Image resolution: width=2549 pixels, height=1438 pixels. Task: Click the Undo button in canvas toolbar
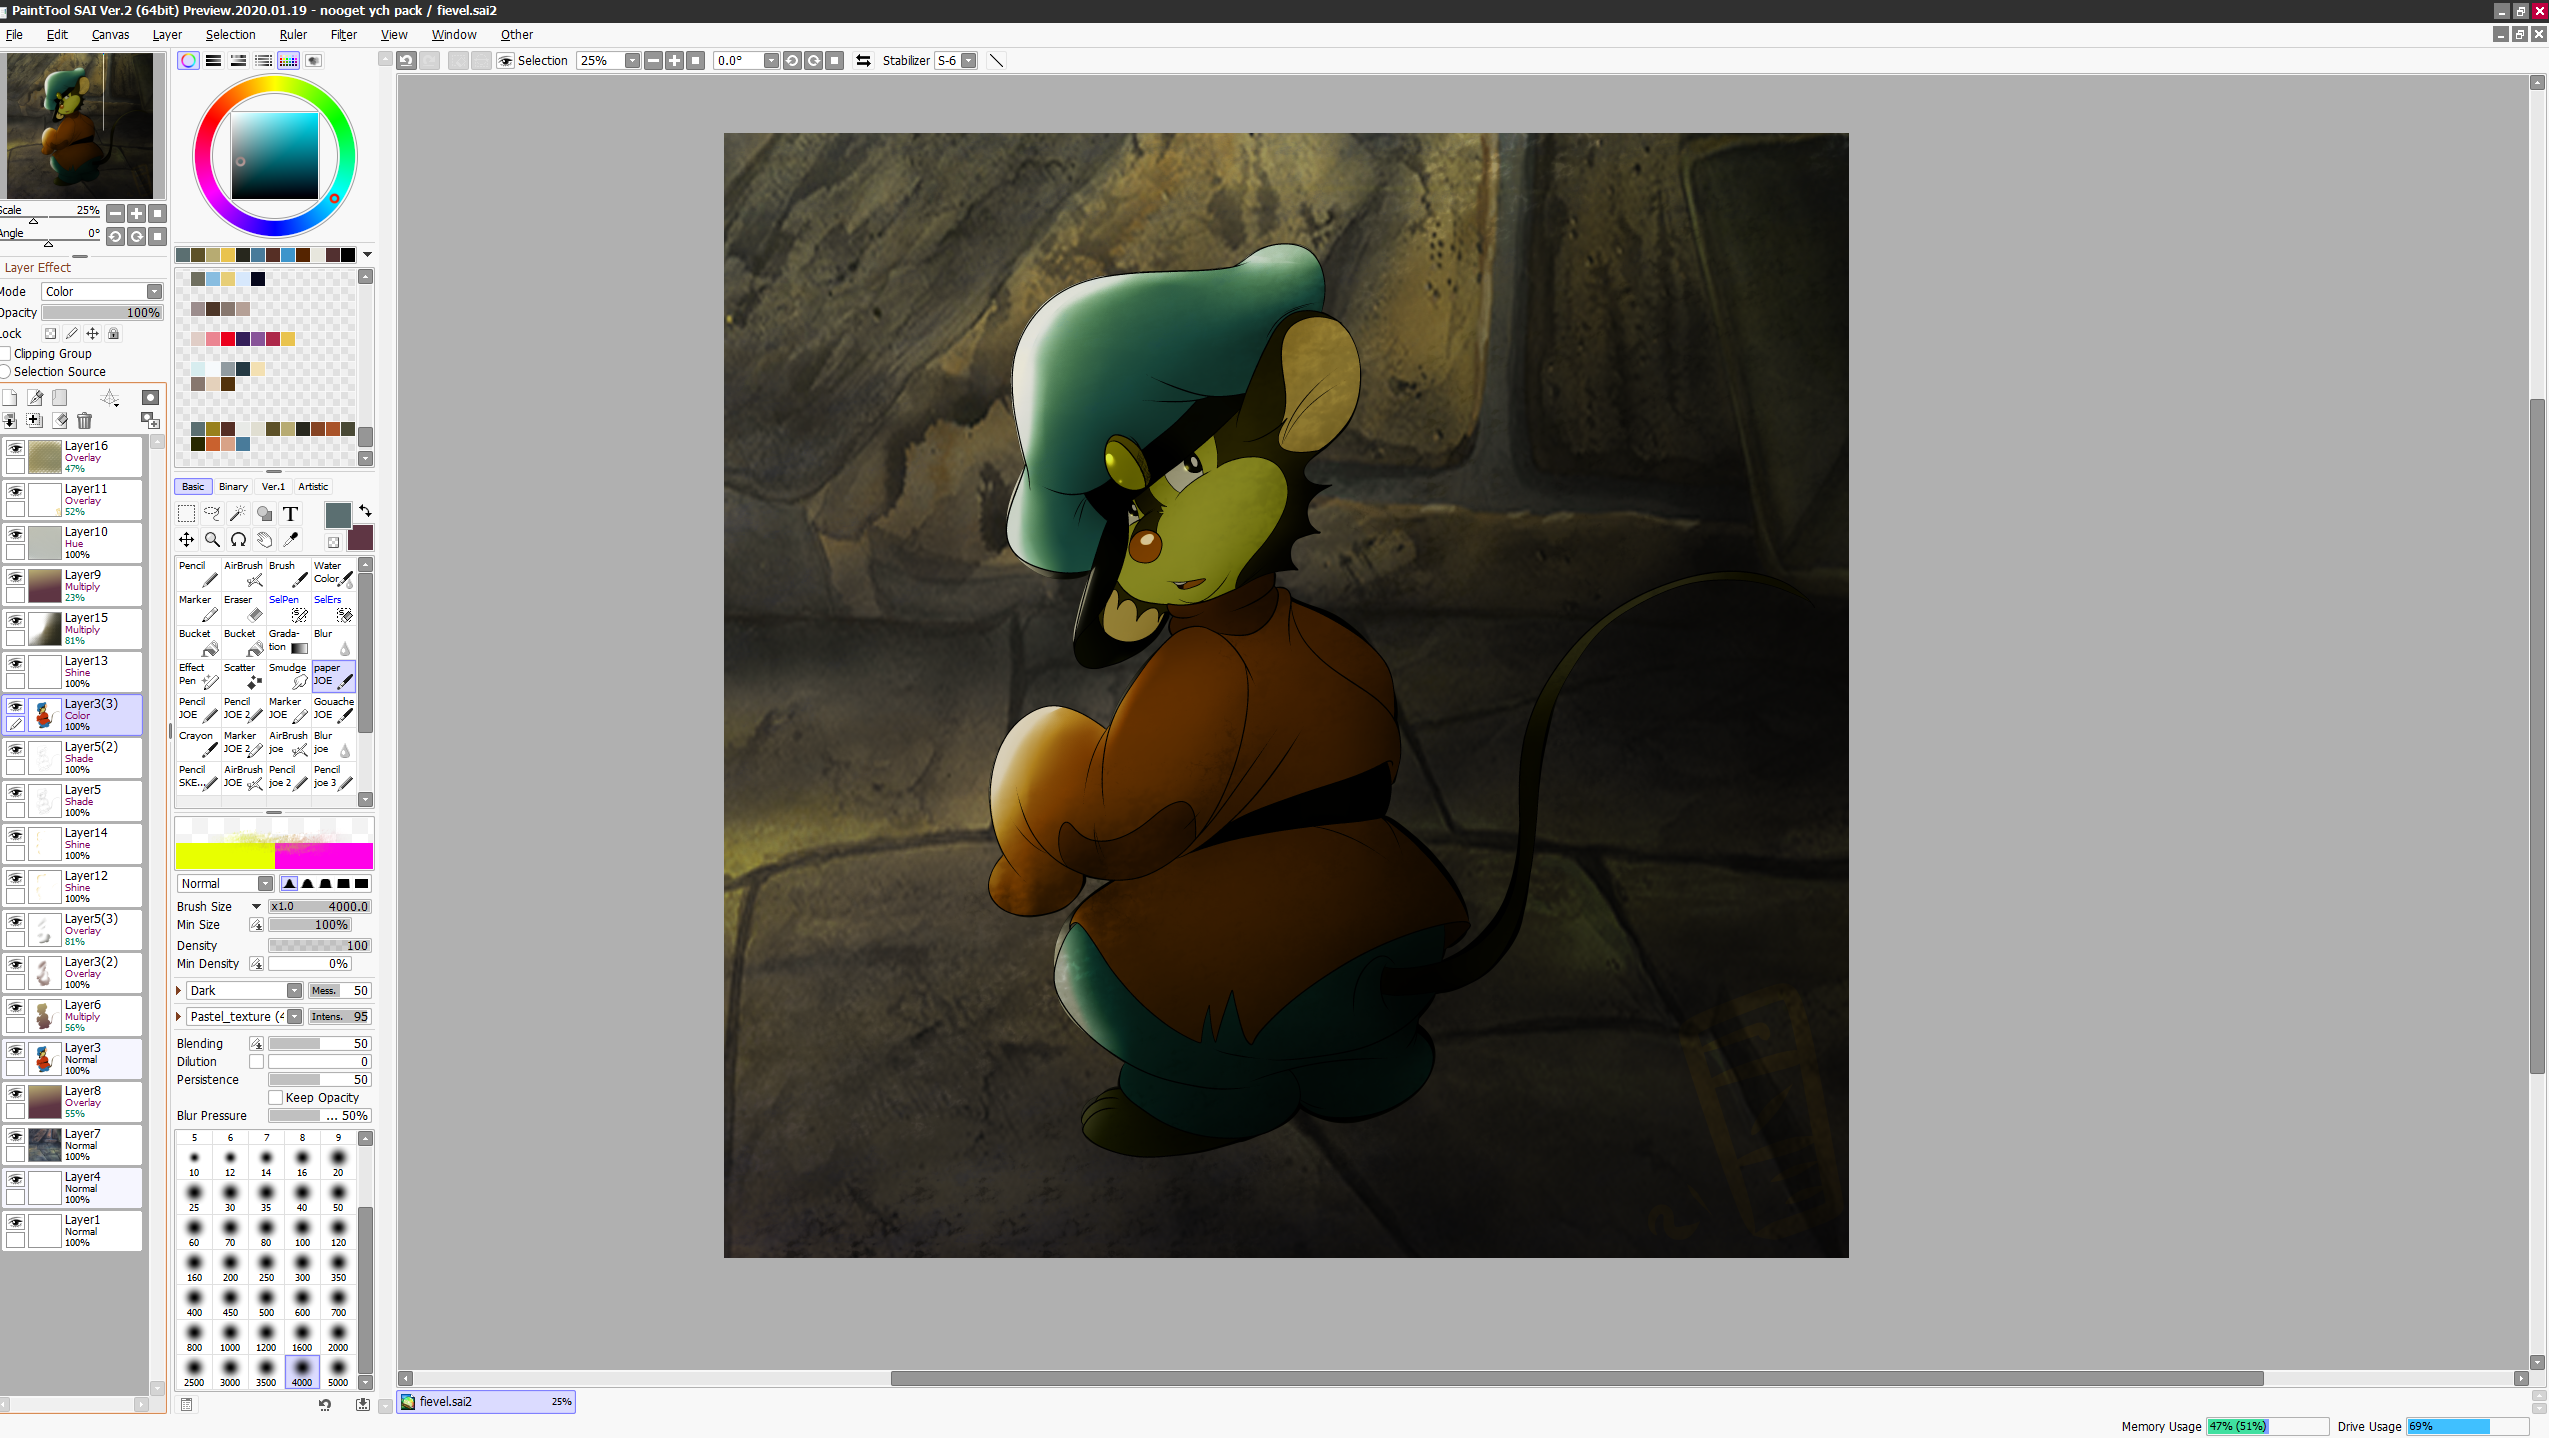406,61
